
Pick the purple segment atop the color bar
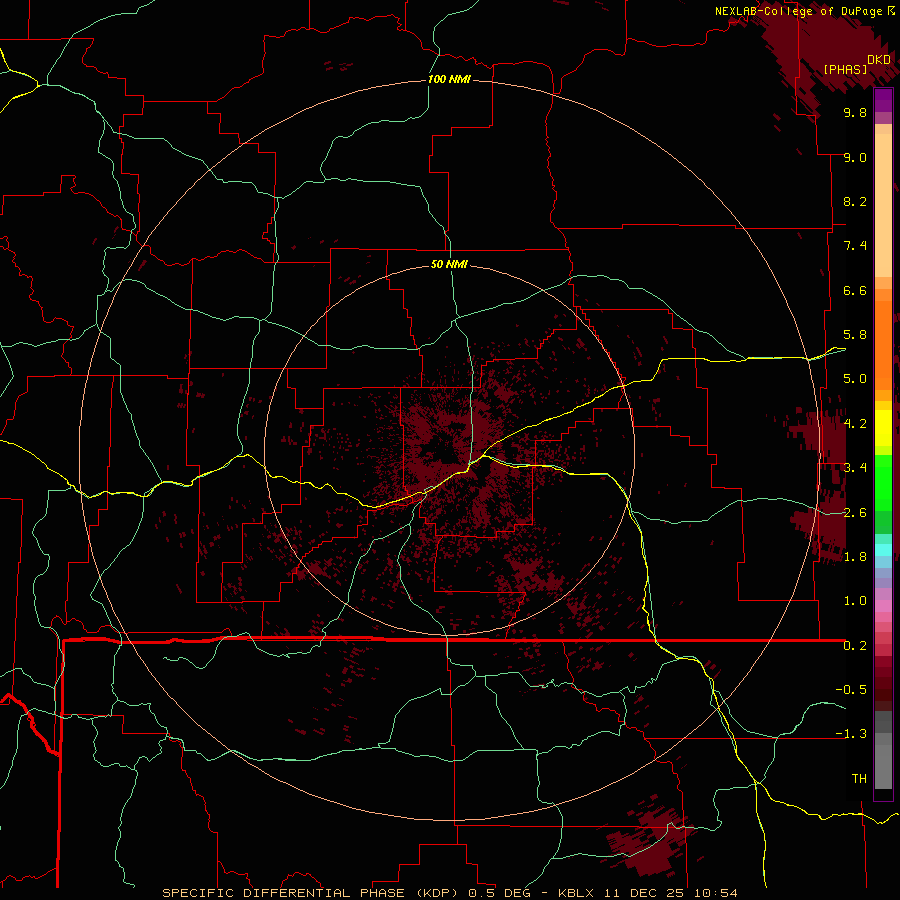pyautogui.click(x=883, y=101)
